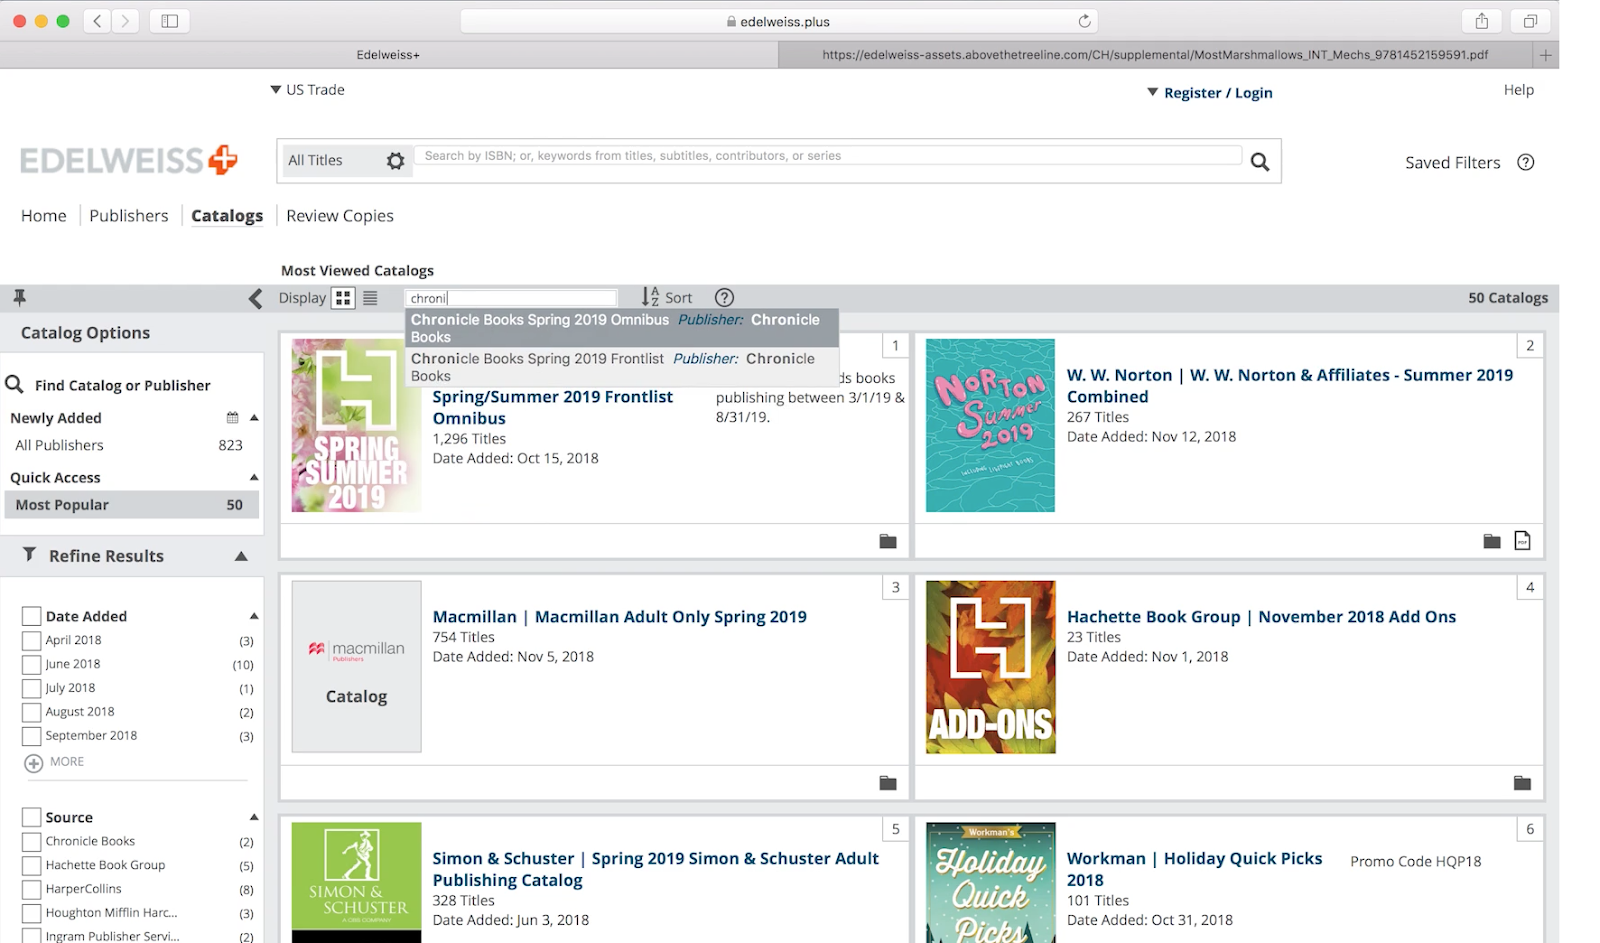
Task: Go to Home nav tab
Action: (x=44, y=215)
